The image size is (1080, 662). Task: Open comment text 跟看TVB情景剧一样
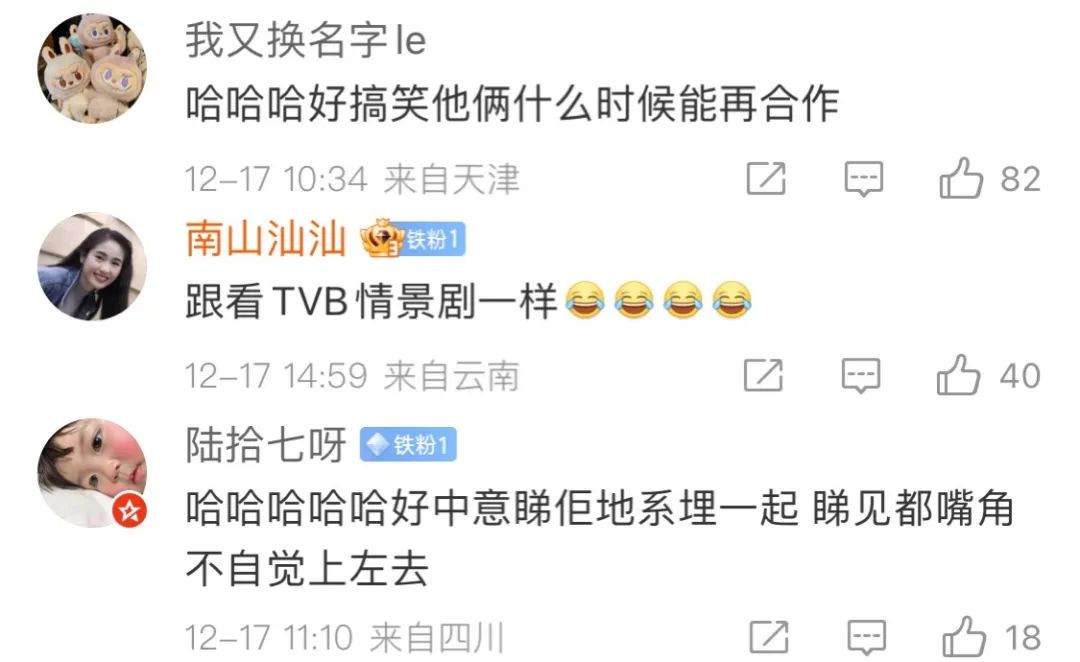click(x=371, y=302)
